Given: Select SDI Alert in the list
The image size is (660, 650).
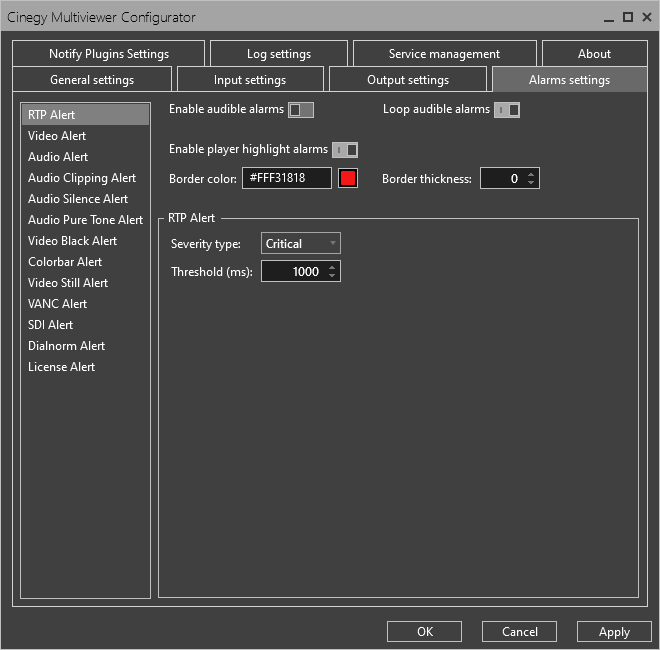Looking at the screenshot, I should [85, 325].
